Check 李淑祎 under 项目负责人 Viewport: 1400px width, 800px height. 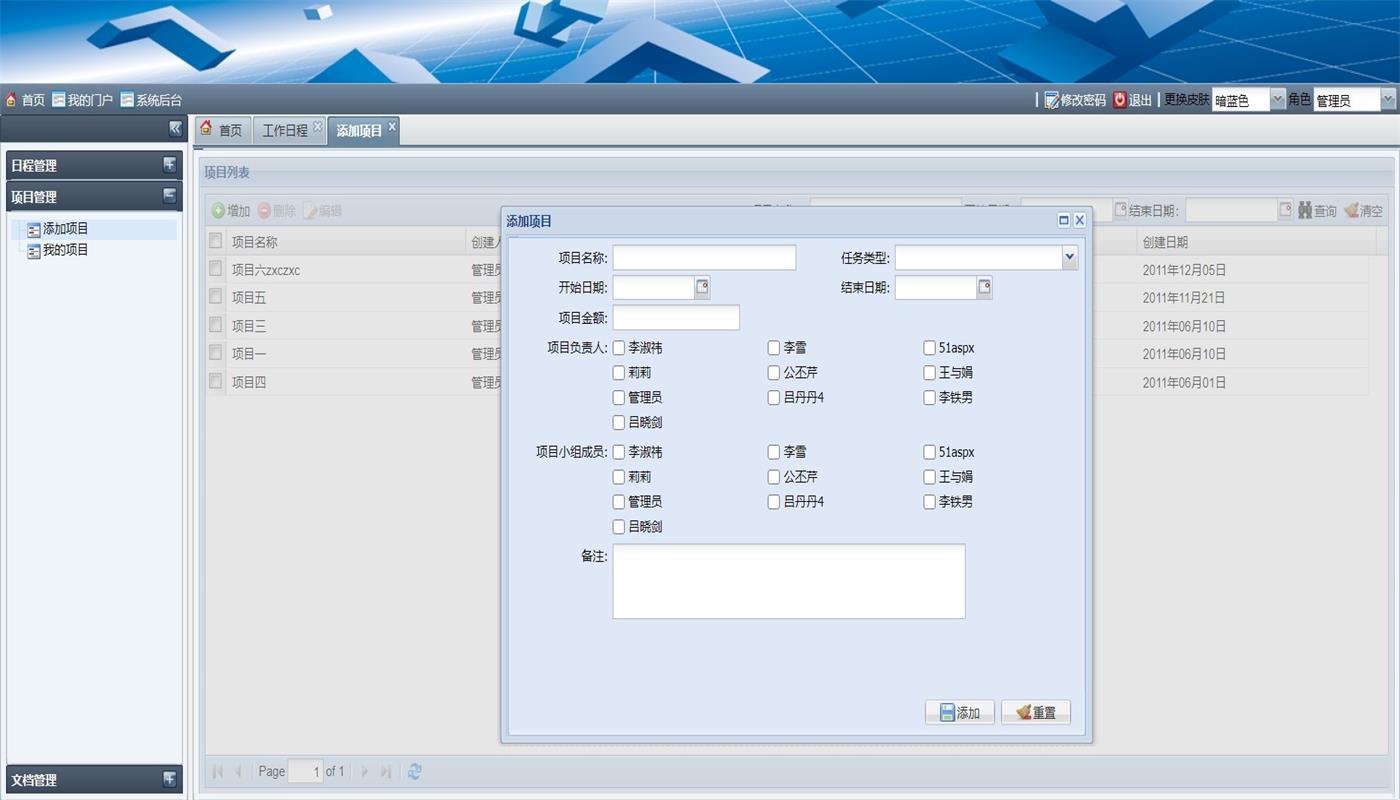pyautogui.click(x=619, y=348)
